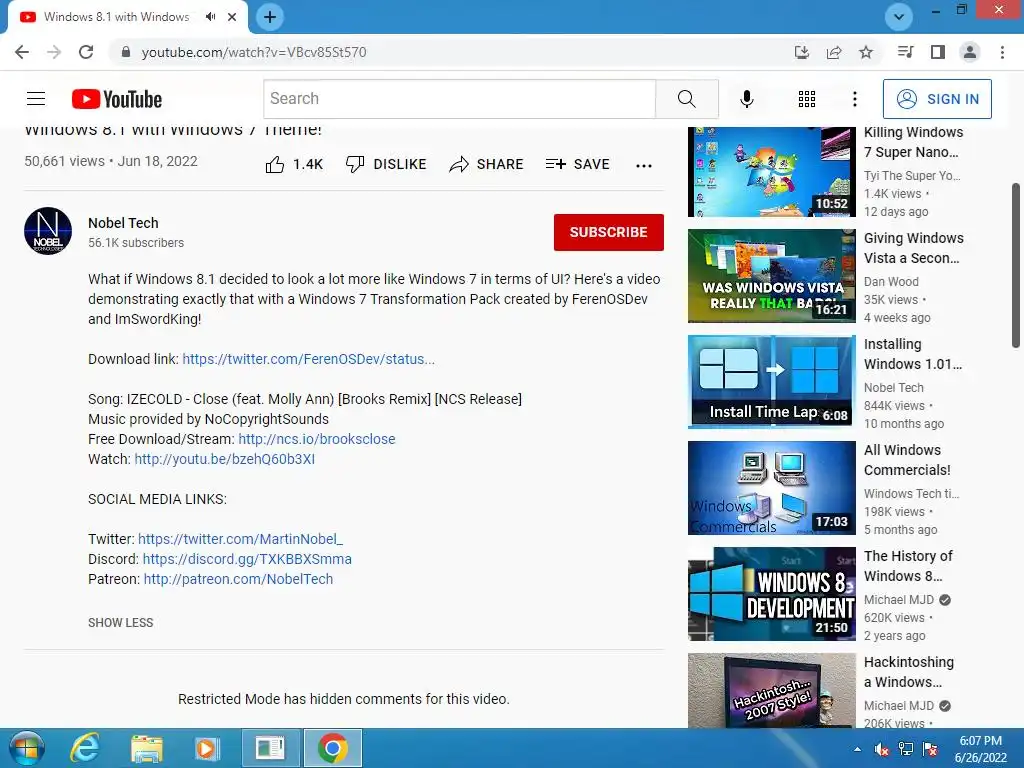Go back with the browser back arrow
Image resolution: width=1024 pixels, height=768 pixels.
click(x=22, y=52)
